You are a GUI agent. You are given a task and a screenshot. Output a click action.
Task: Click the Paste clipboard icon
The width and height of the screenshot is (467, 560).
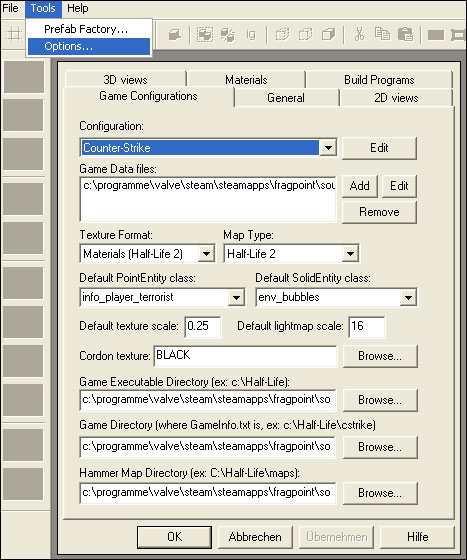(405, 35)
